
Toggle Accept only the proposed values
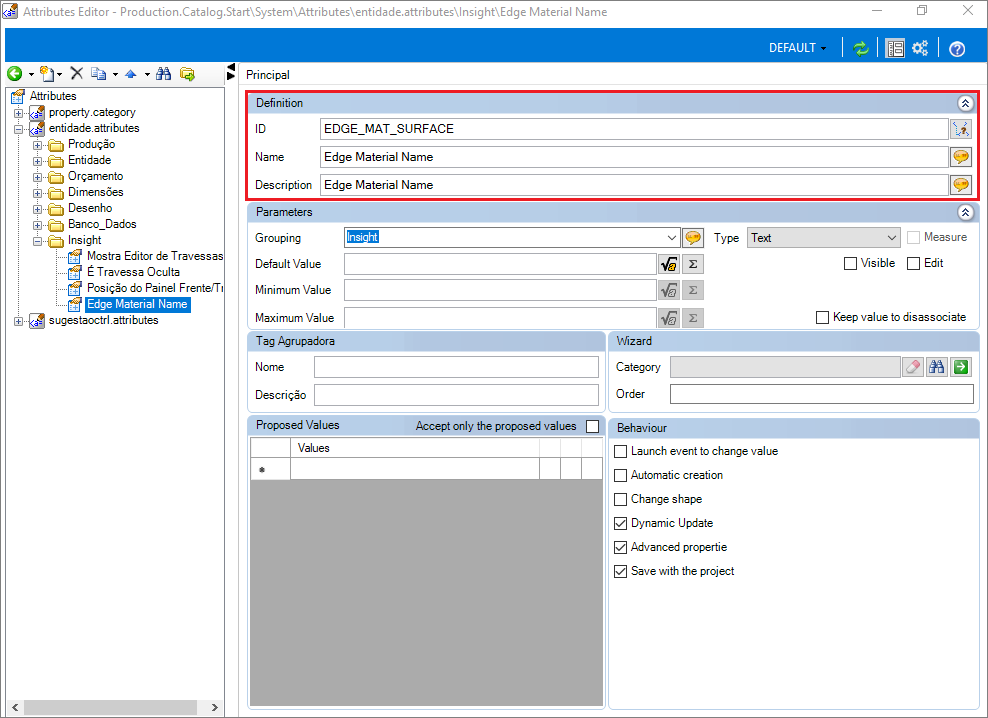pos(592,426)
